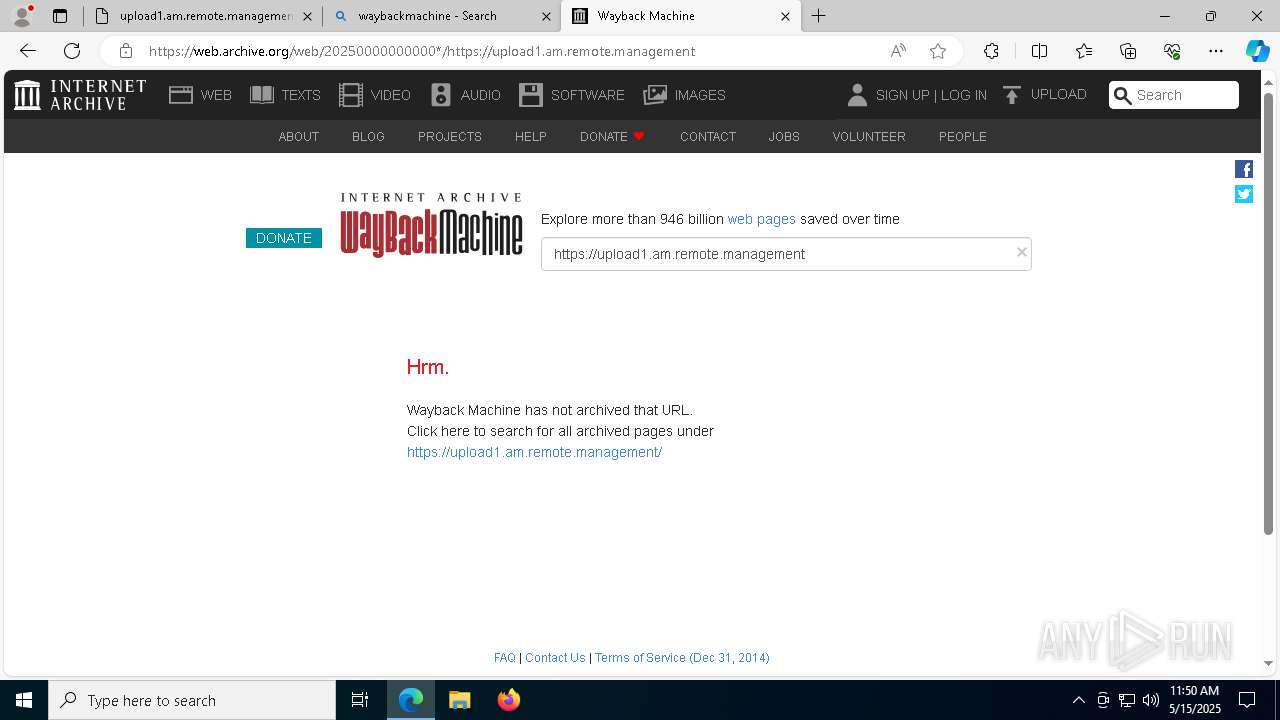Viewport: 1280px width, 720px height.
Task: Open the Contact Us footer link
Action: tap(555, 657)
